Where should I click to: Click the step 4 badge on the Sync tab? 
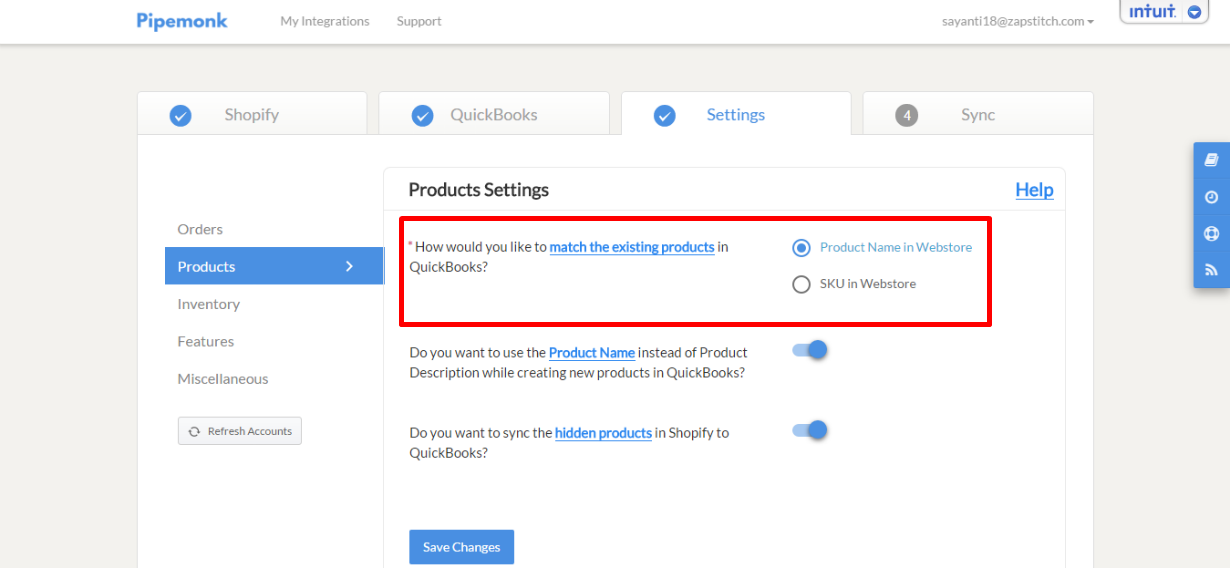coord(906,116)
